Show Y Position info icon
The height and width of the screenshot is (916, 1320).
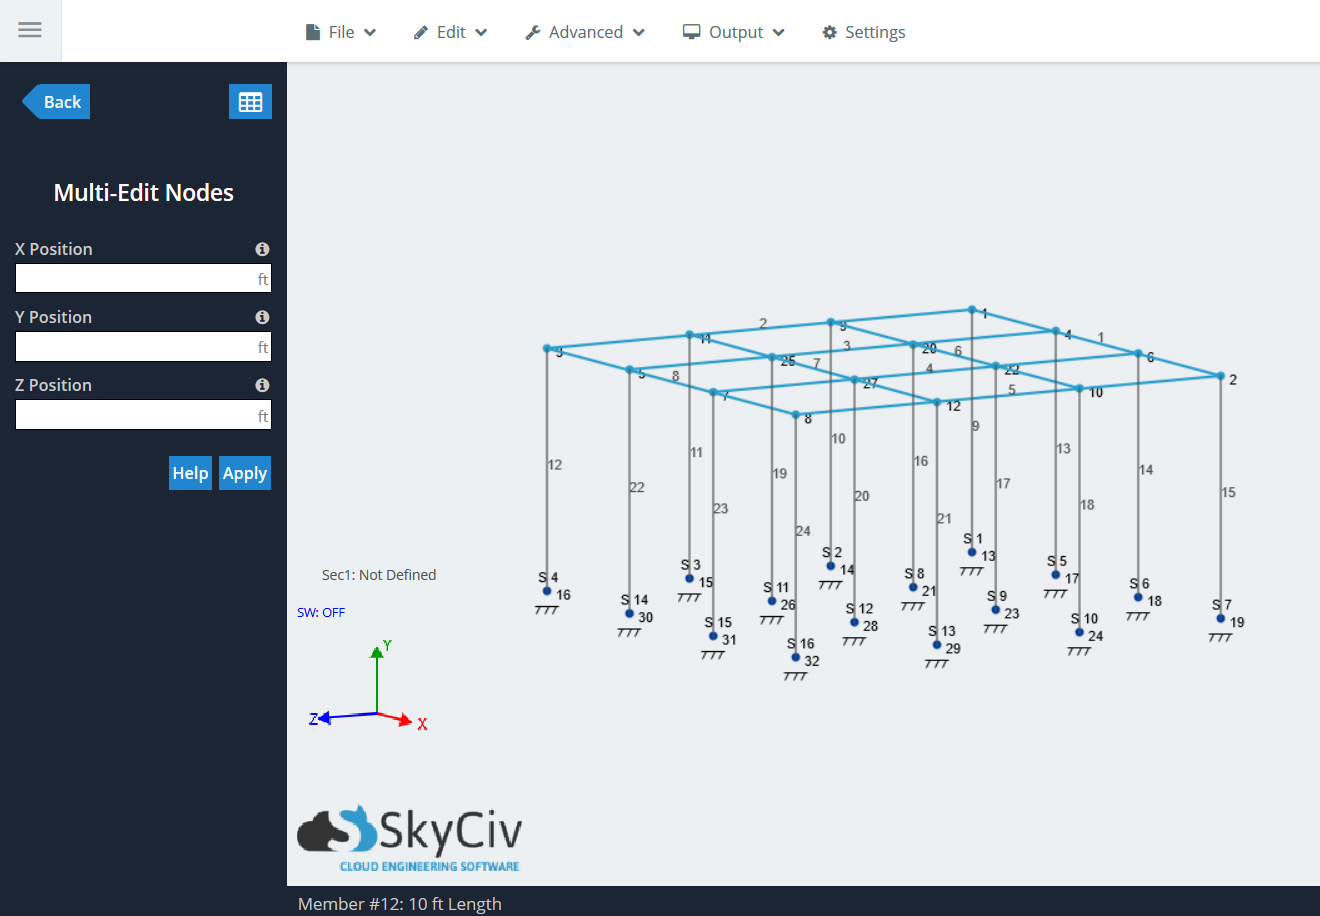click(x=262, y=317)
